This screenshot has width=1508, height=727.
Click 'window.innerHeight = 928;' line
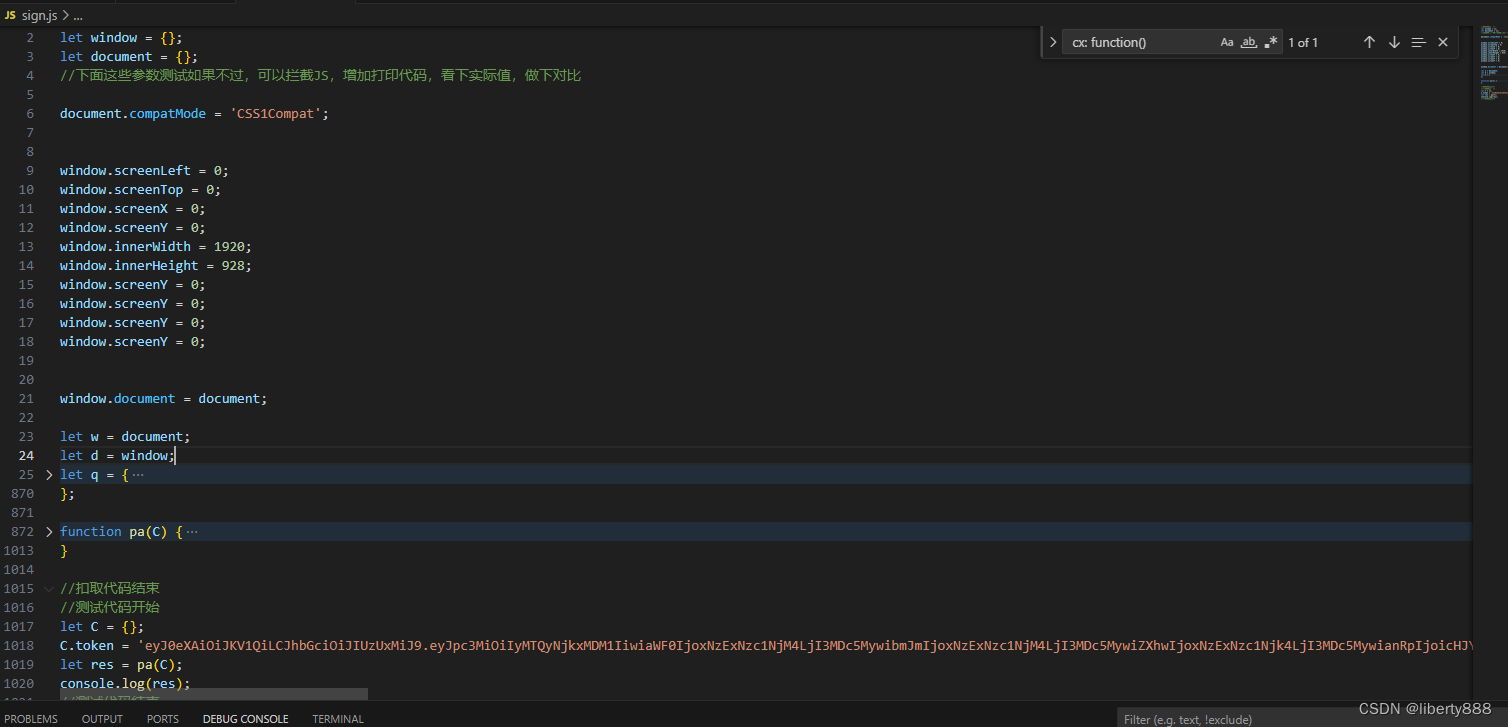156,266
